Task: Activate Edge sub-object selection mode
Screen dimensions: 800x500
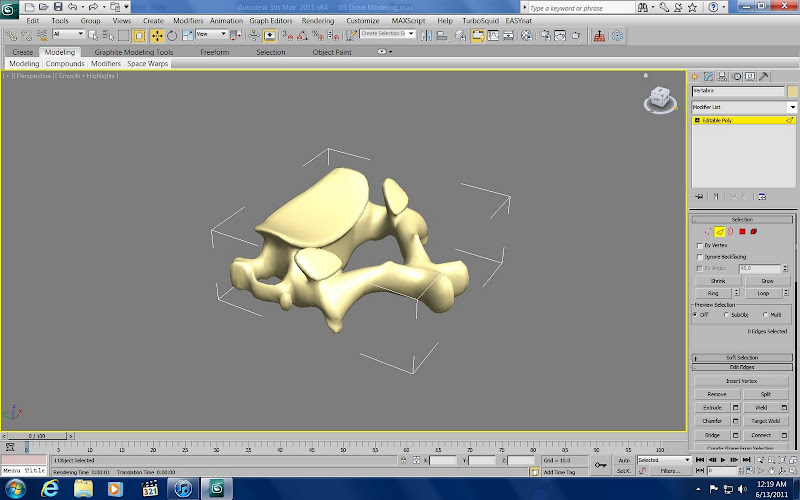Action: [719, 232]
